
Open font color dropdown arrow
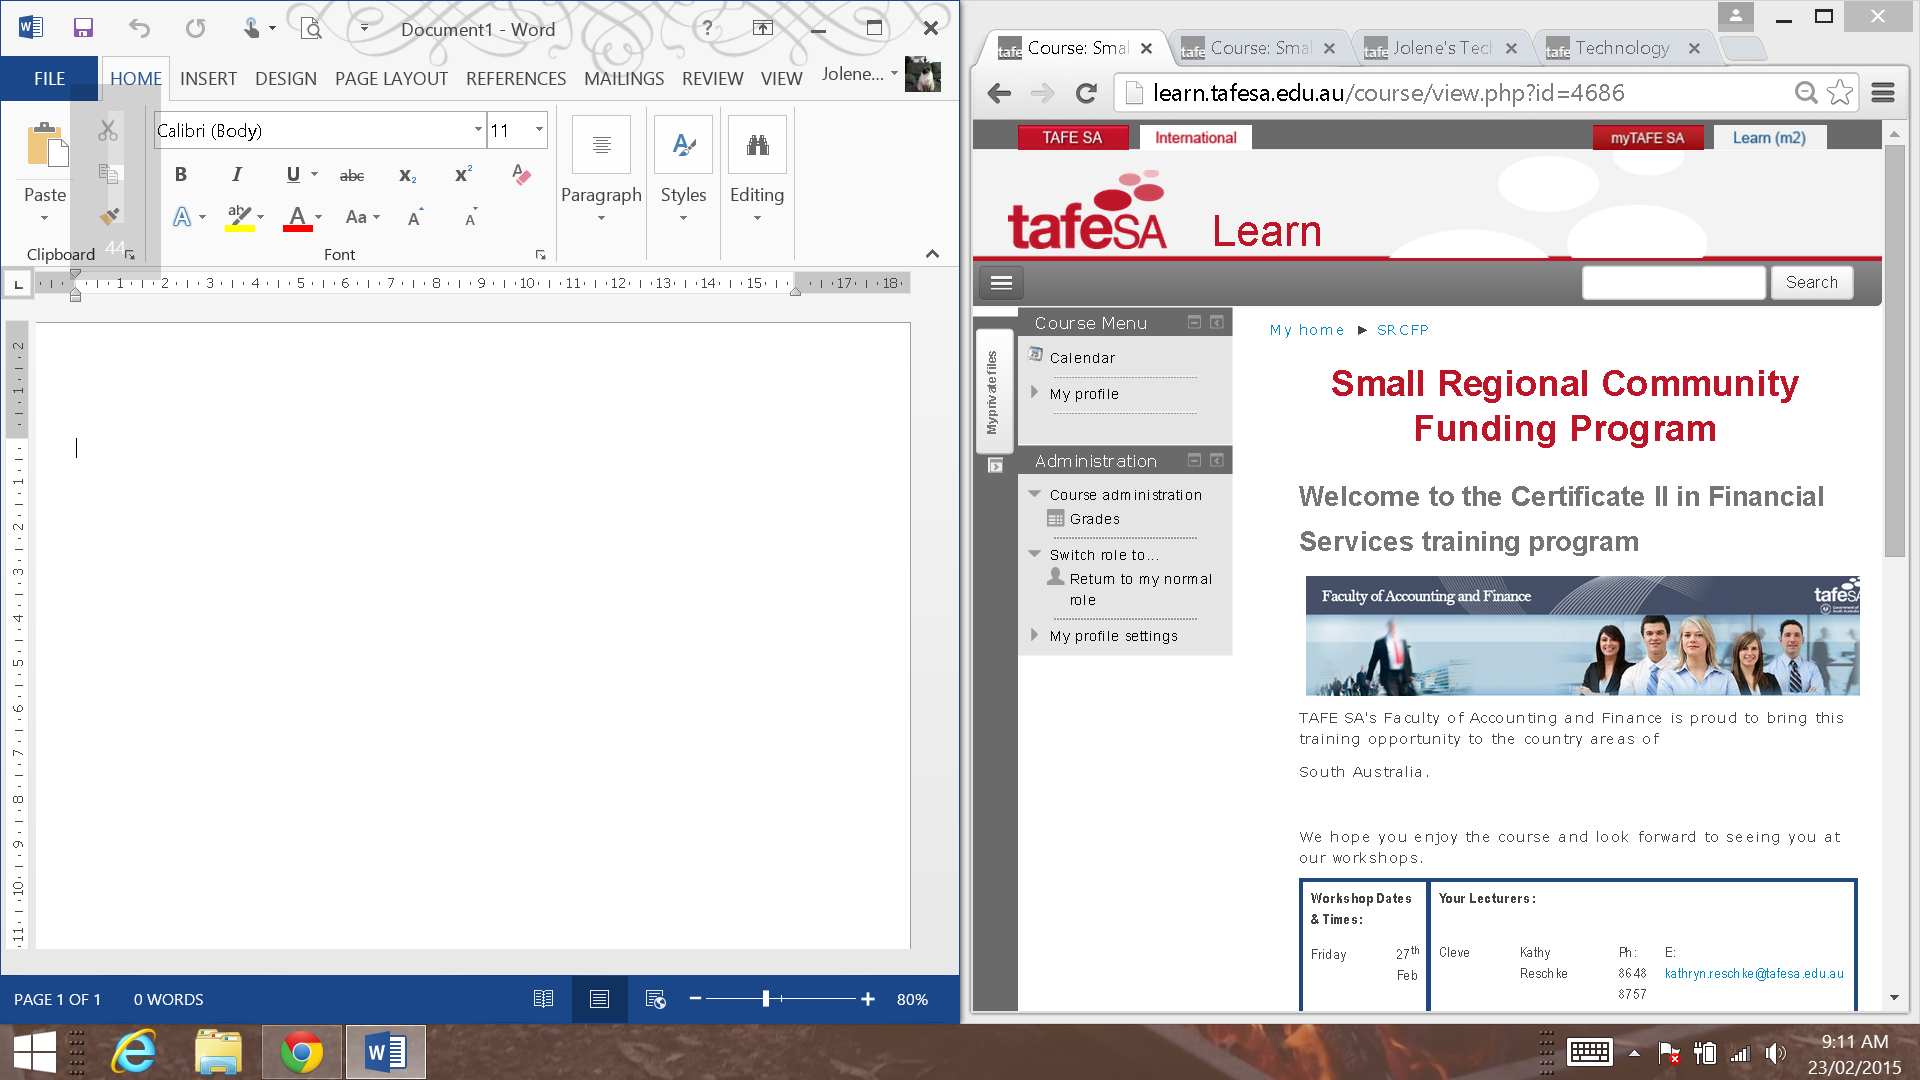pos(319,217)
